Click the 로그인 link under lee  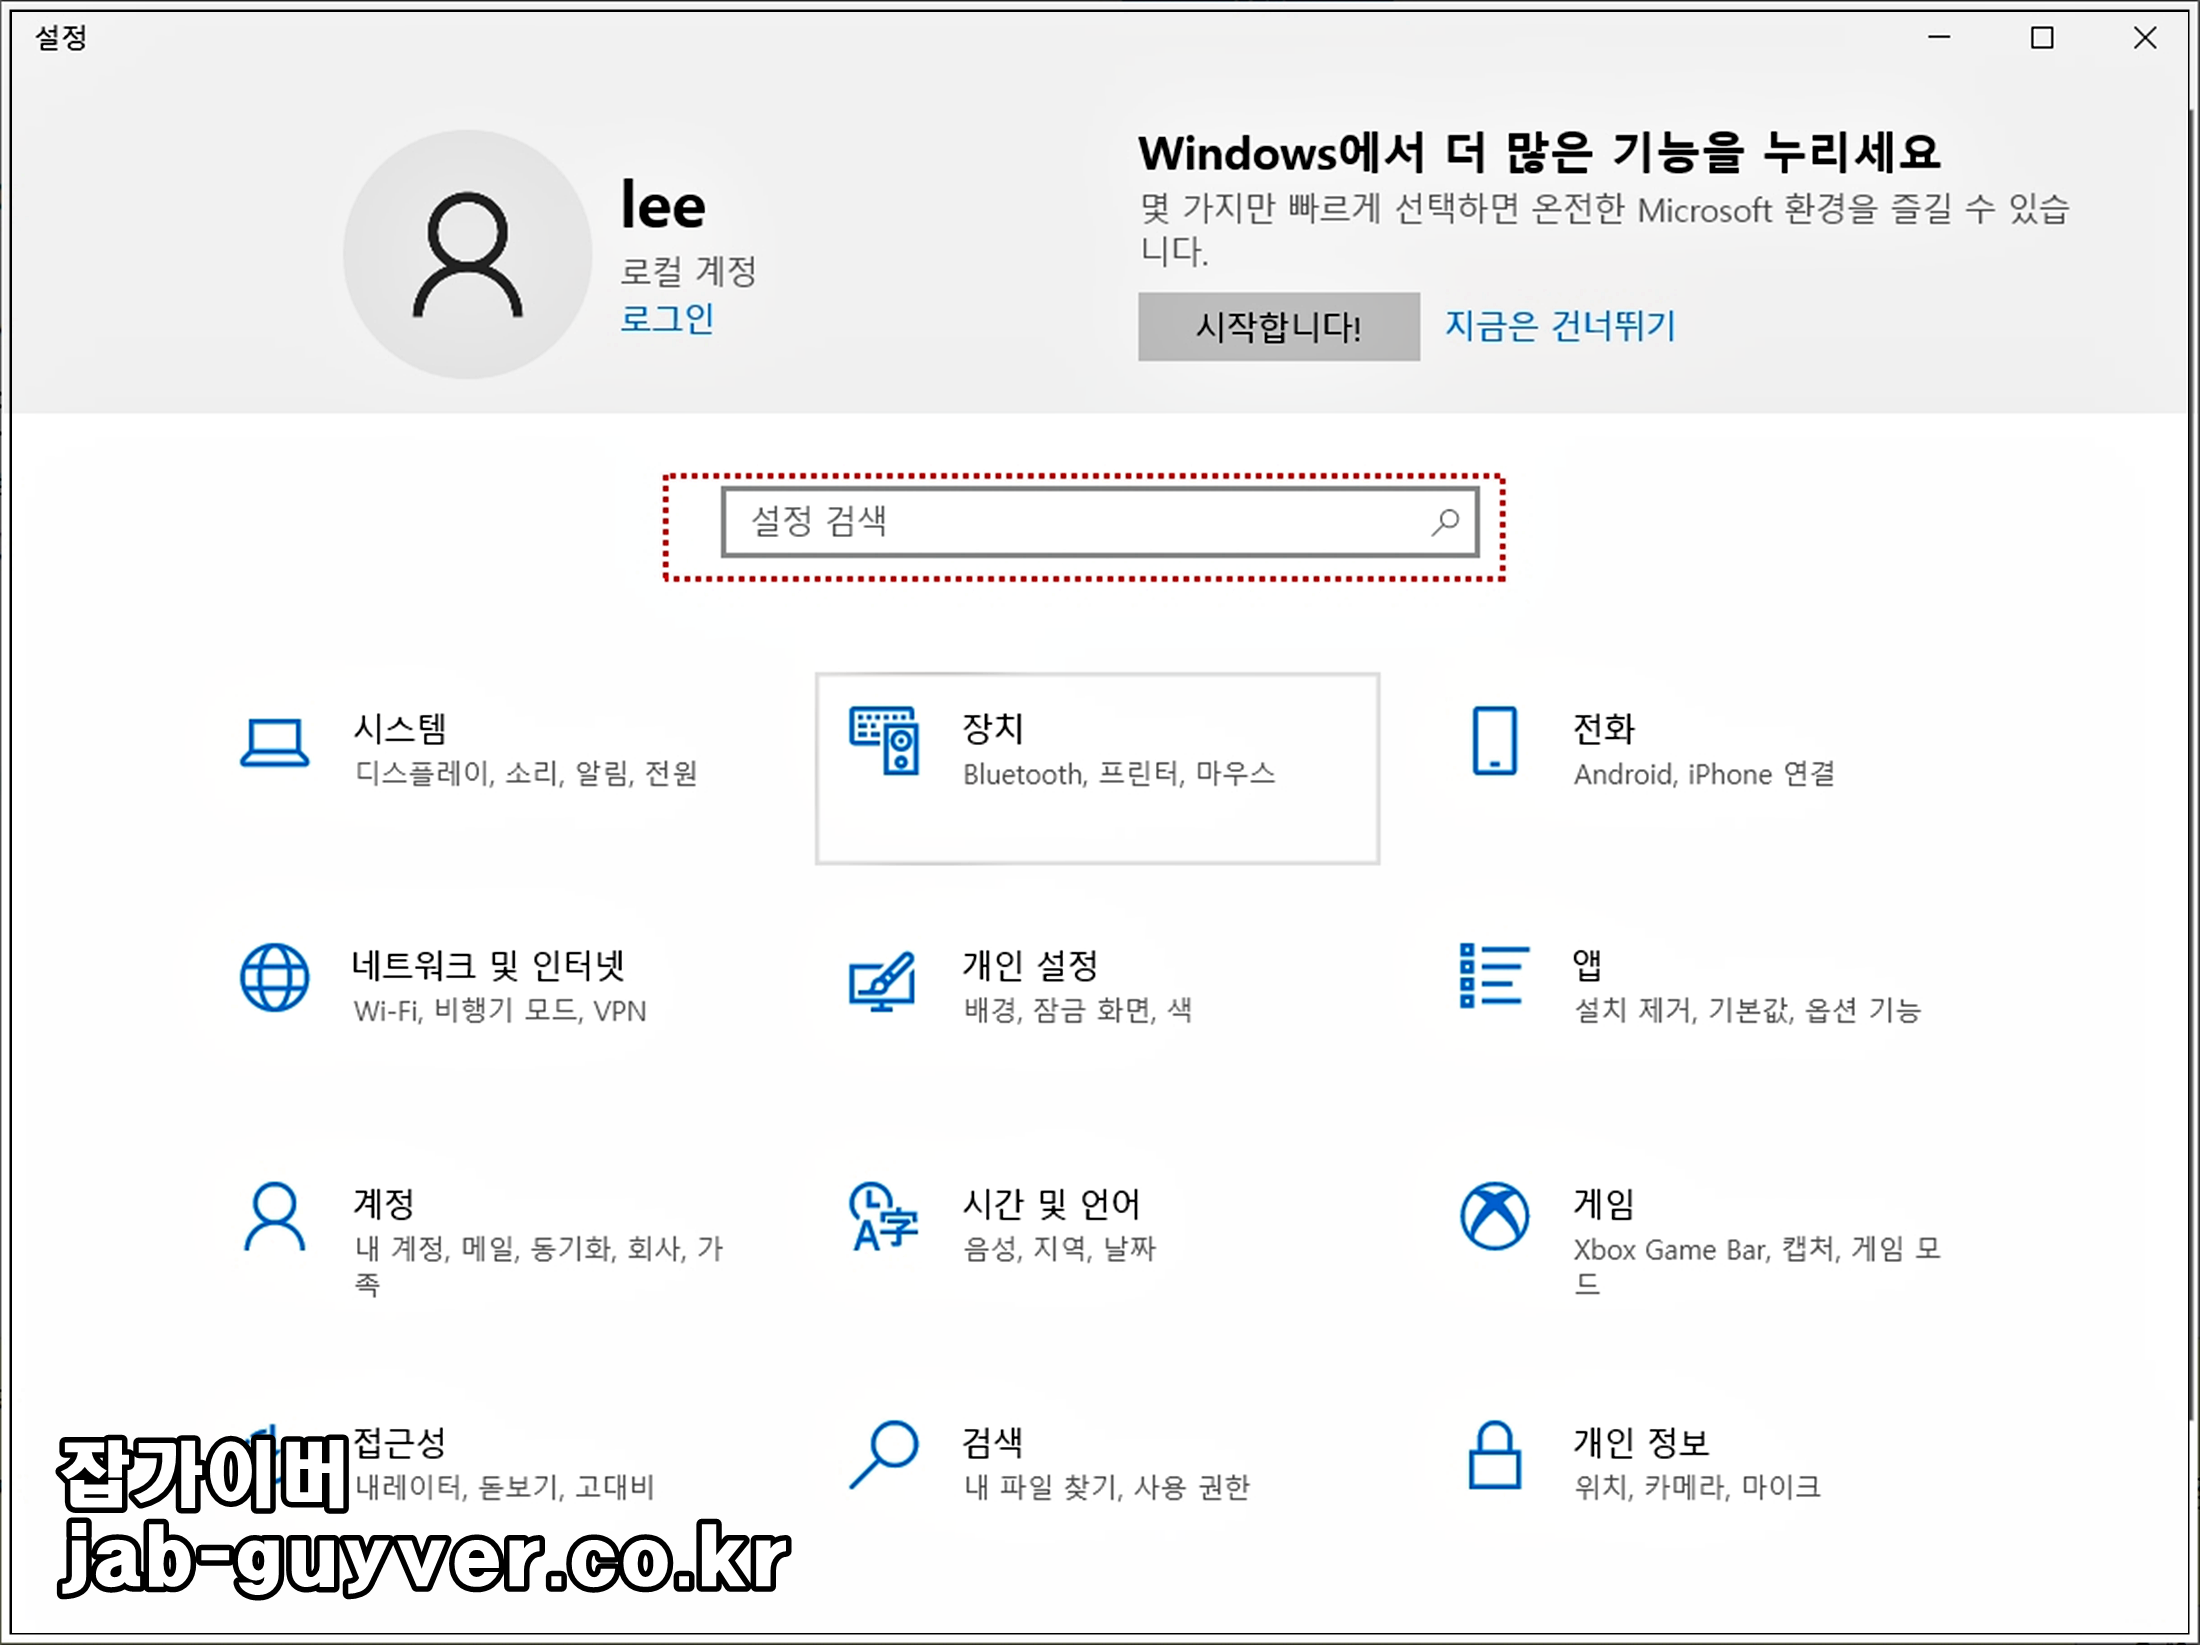pyautogui.click(x=666, y=319)
